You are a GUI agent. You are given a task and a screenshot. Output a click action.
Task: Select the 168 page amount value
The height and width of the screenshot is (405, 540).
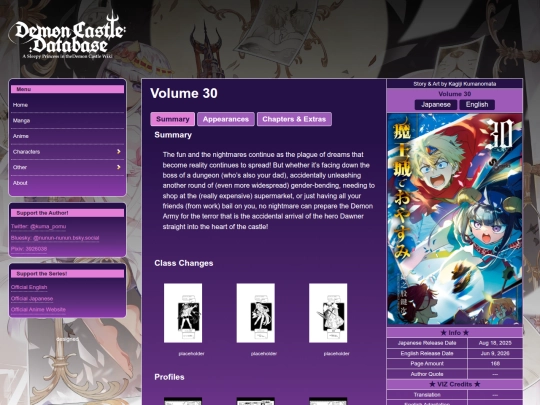495,364
